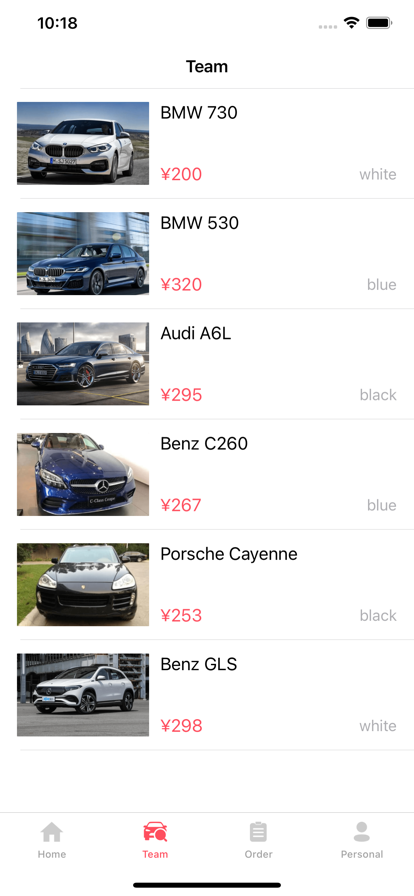Open the Order clipboard icon

tap(258, 832)
